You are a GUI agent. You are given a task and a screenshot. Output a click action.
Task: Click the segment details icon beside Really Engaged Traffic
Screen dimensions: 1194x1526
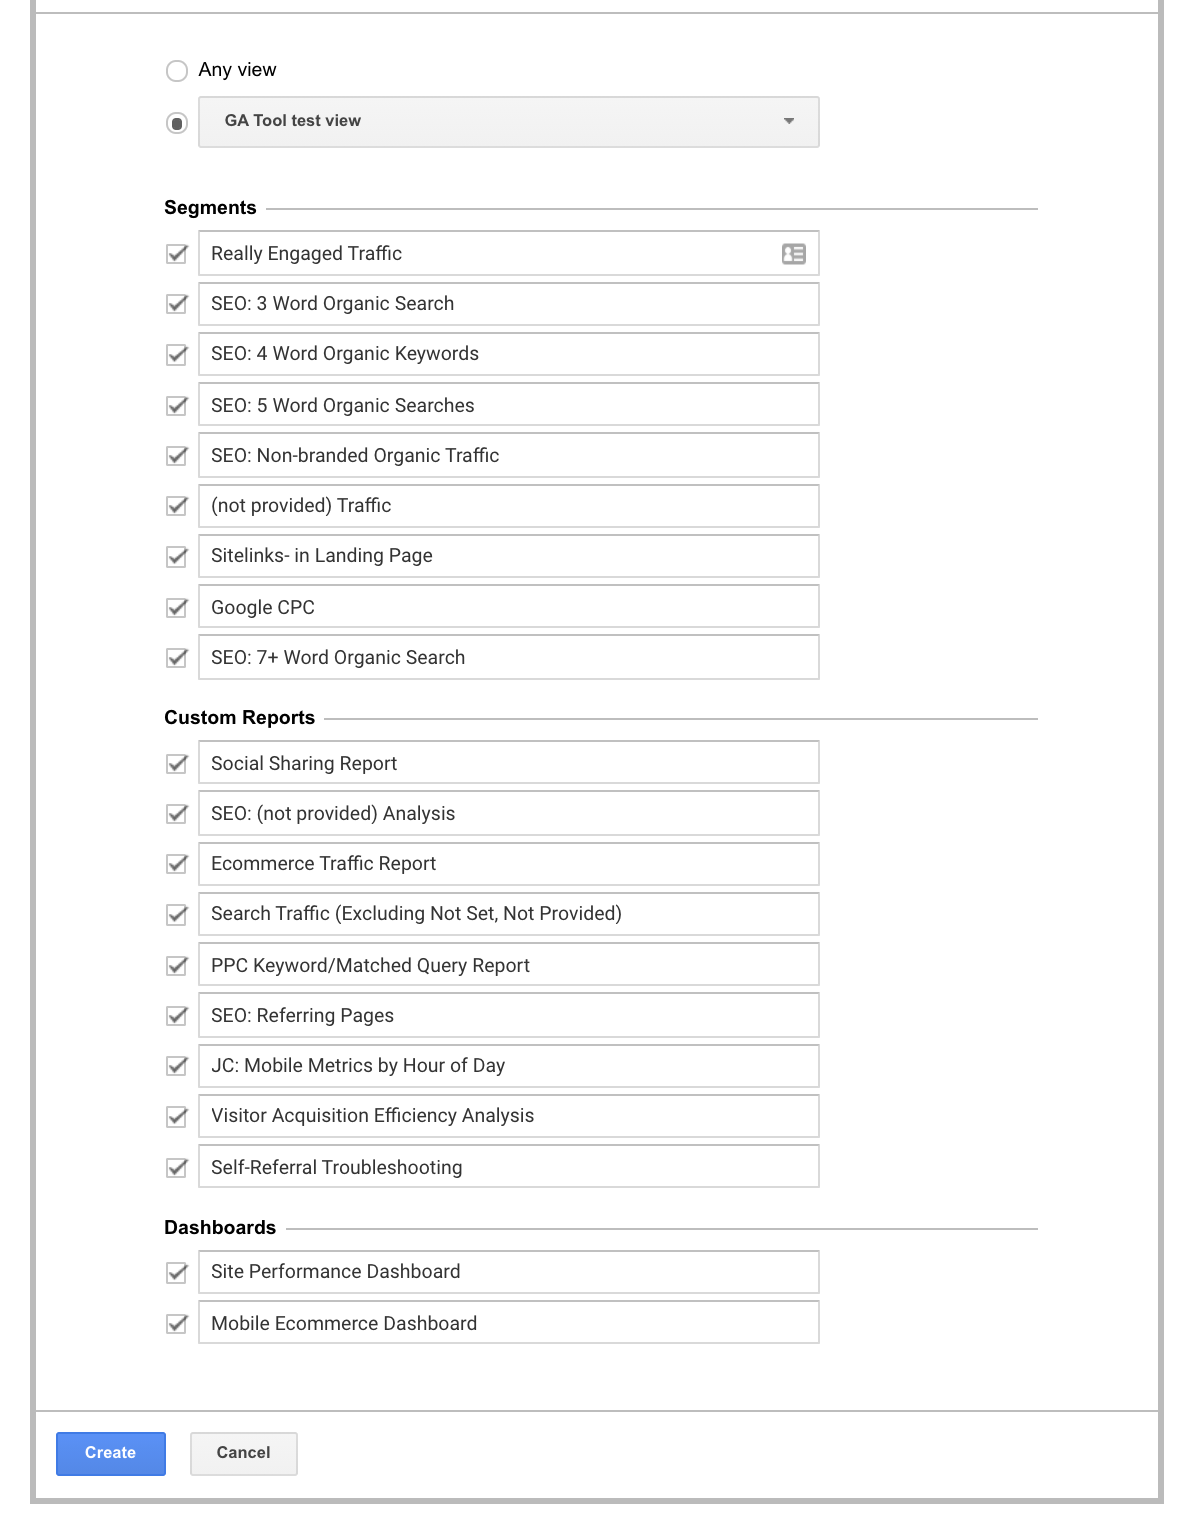coord(791,254)
